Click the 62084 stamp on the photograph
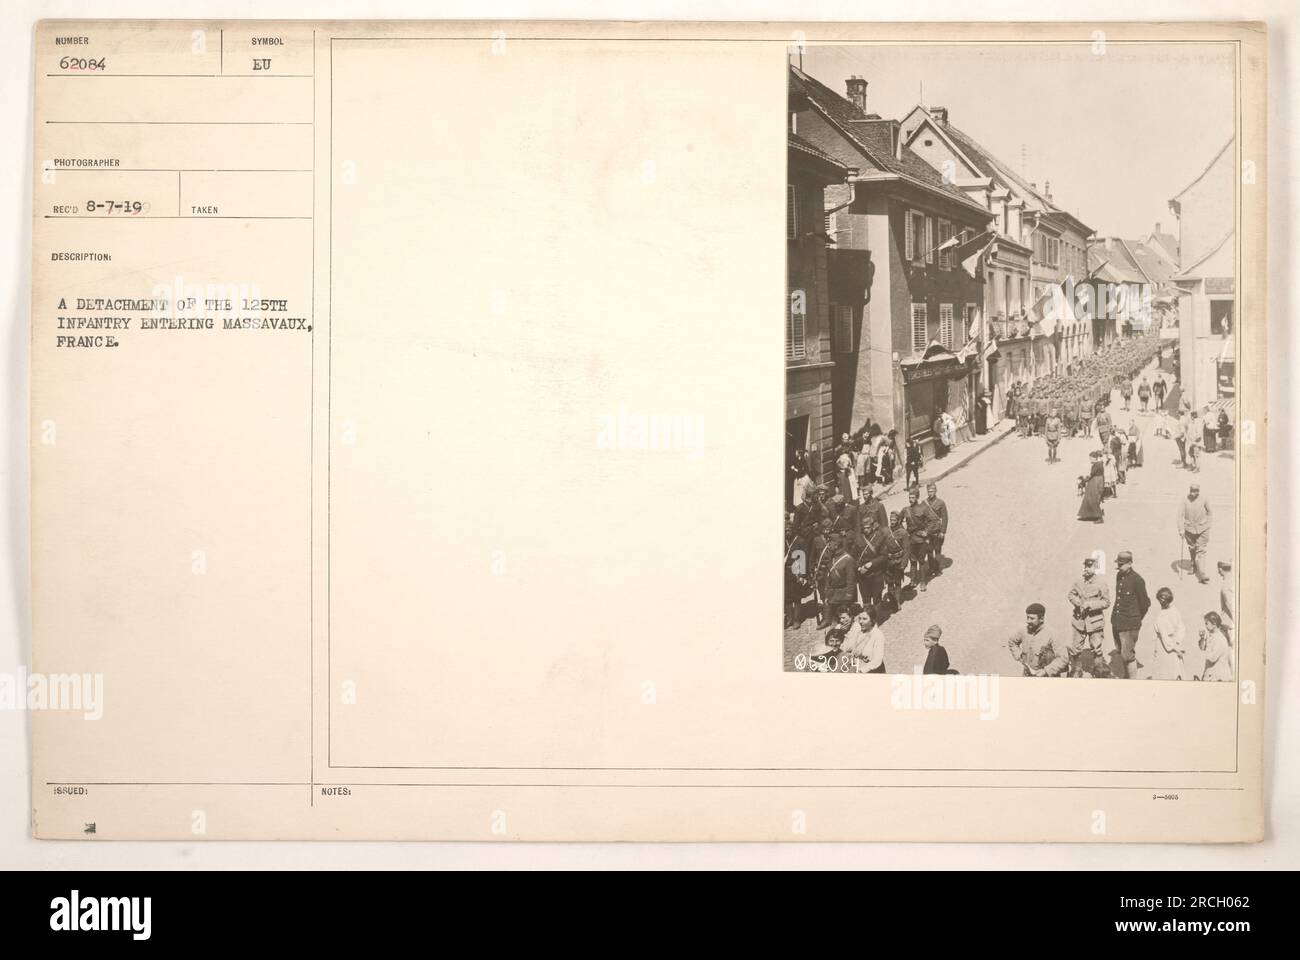 point(827,665)
